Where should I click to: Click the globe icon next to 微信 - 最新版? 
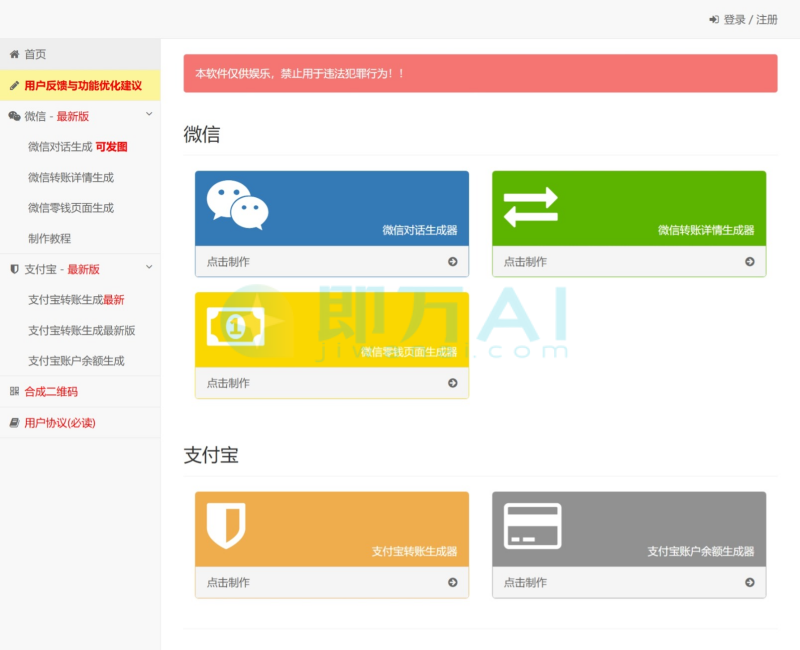(x=13, y=116)
